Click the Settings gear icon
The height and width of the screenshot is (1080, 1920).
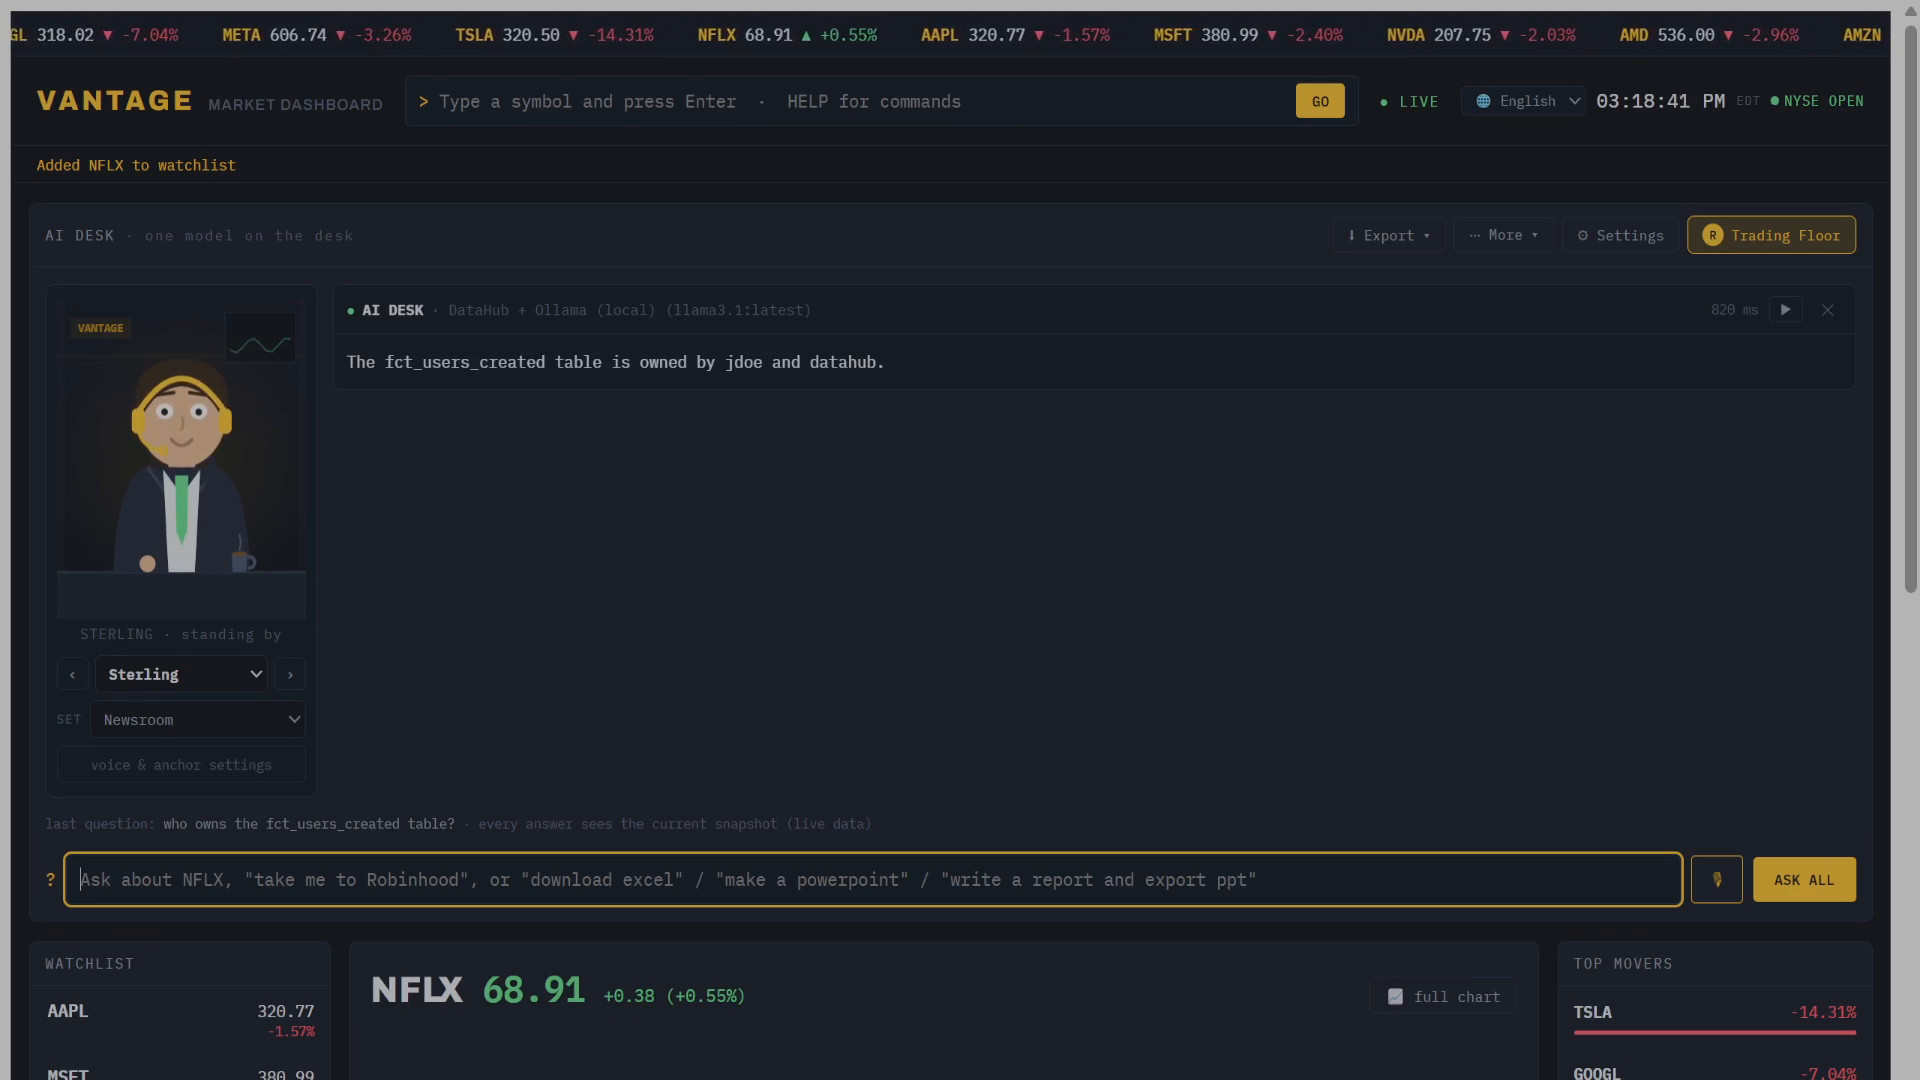pos(1582,236)
